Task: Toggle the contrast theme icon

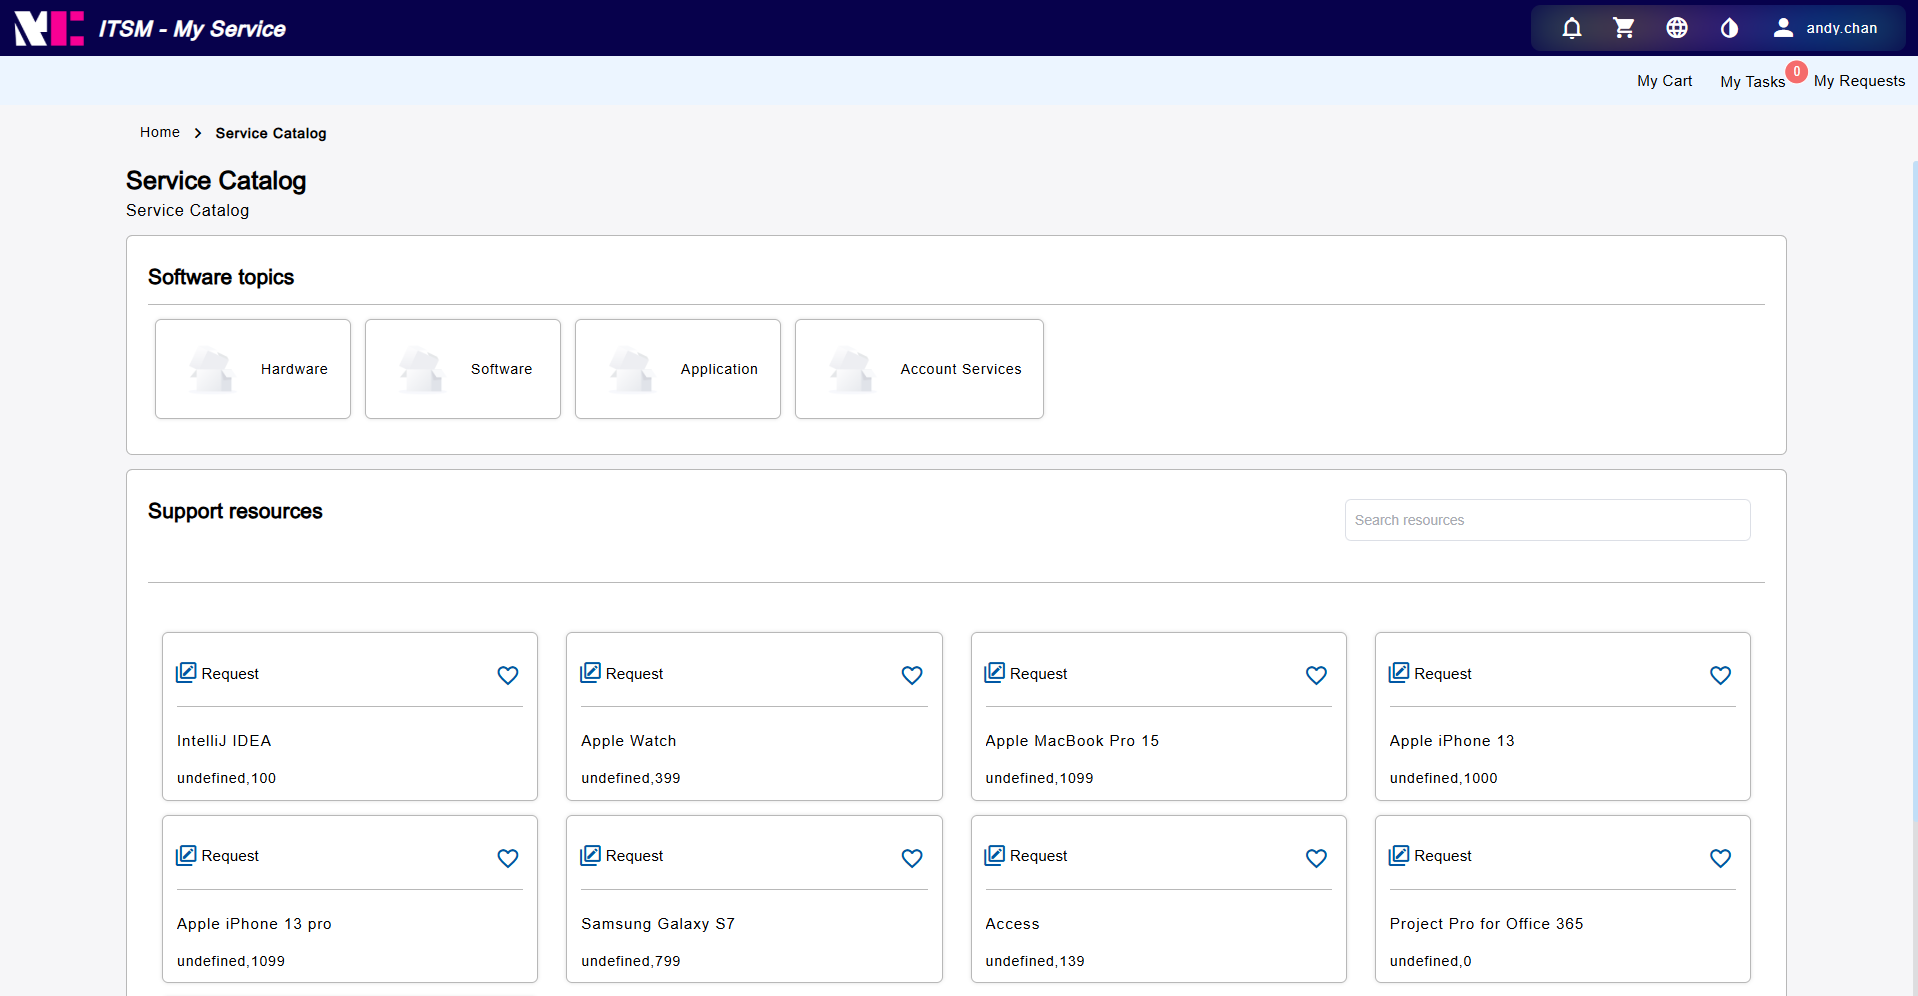Action: pos(1729,28)
